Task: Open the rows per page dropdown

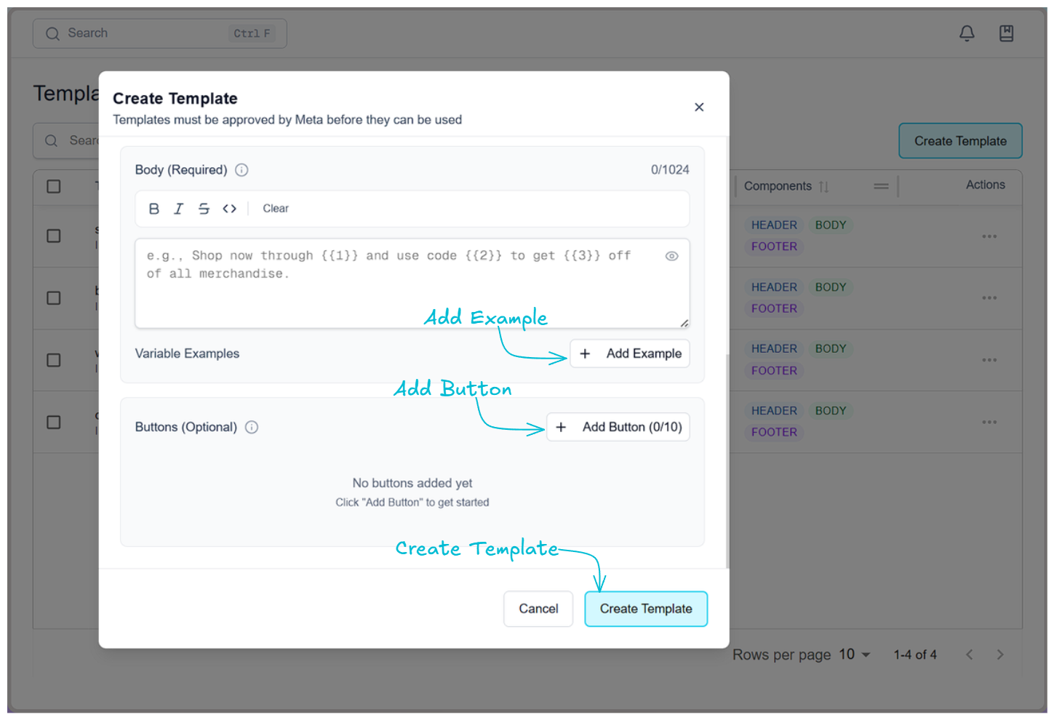Action: point(855,655)
